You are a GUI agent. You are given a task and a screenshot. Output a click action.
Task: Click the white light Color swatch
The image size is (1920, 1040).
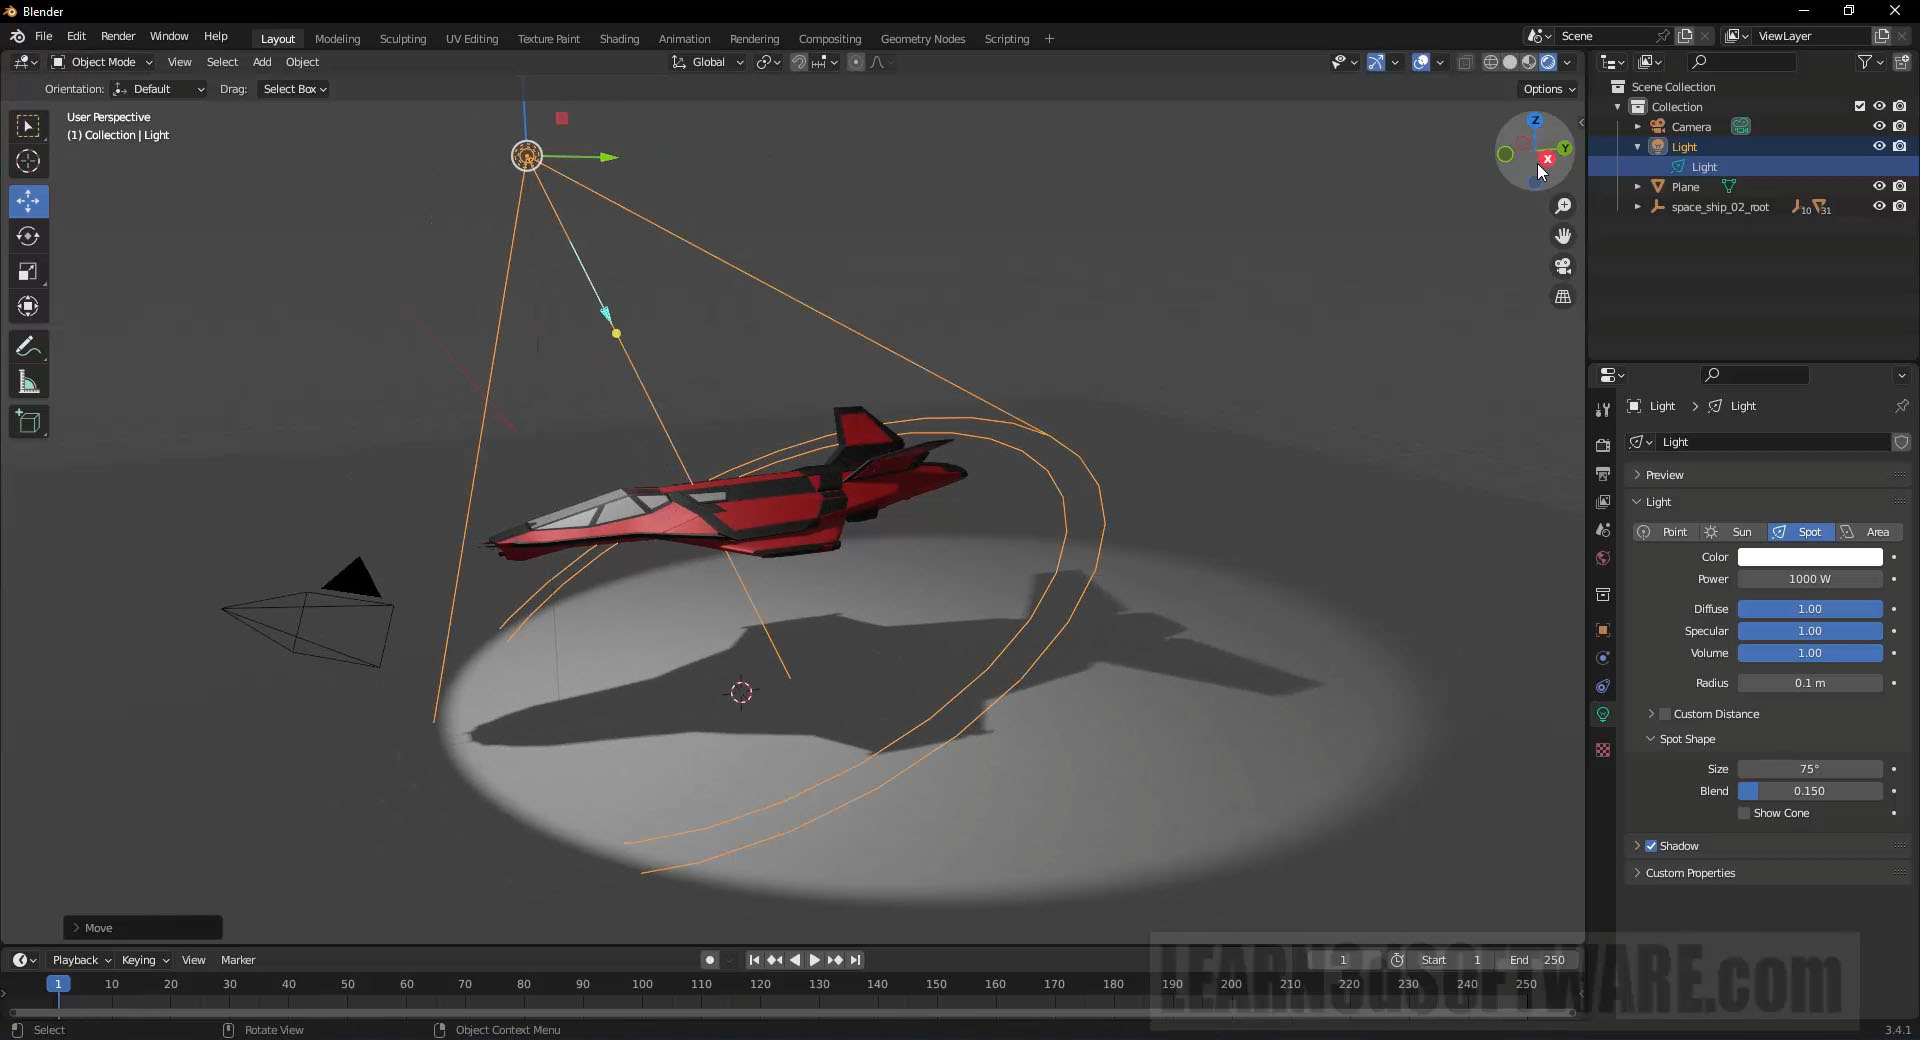point(1809,557)
